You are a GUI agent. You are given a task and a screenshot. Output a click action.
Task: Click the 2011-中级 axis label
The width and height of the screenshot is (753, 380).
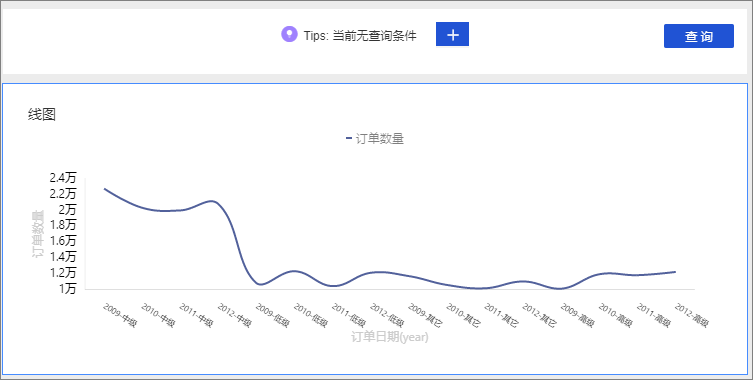(196, 315)
